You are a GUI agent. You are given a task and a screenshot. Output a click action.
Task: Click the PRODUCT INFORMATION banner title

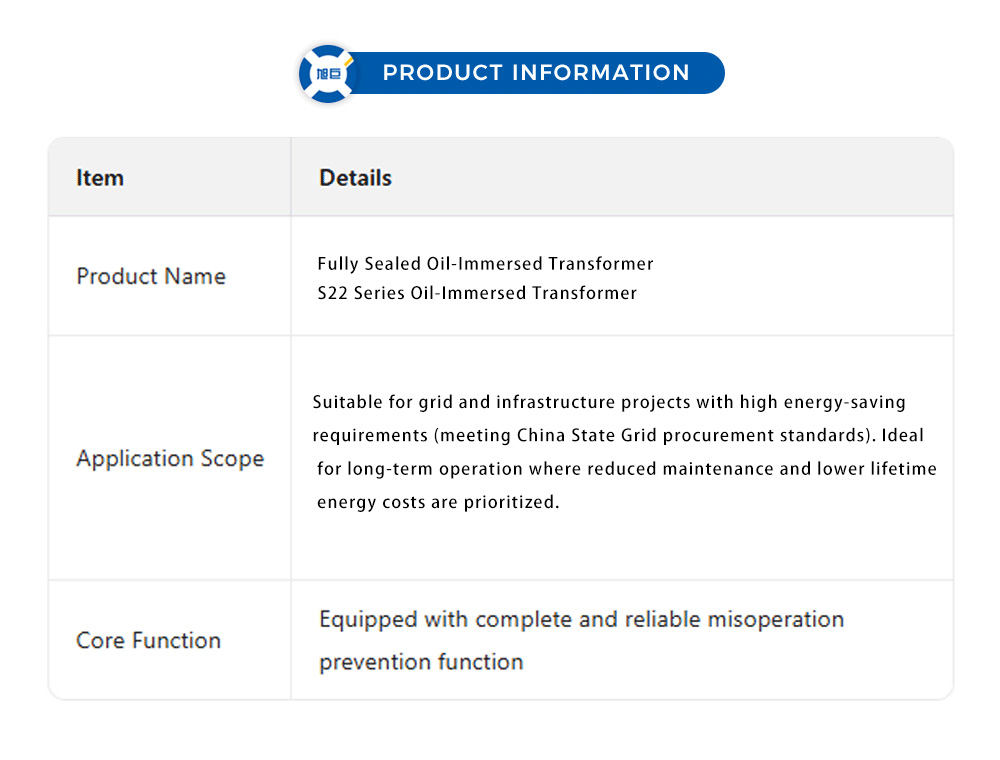[x=536, y=73]
